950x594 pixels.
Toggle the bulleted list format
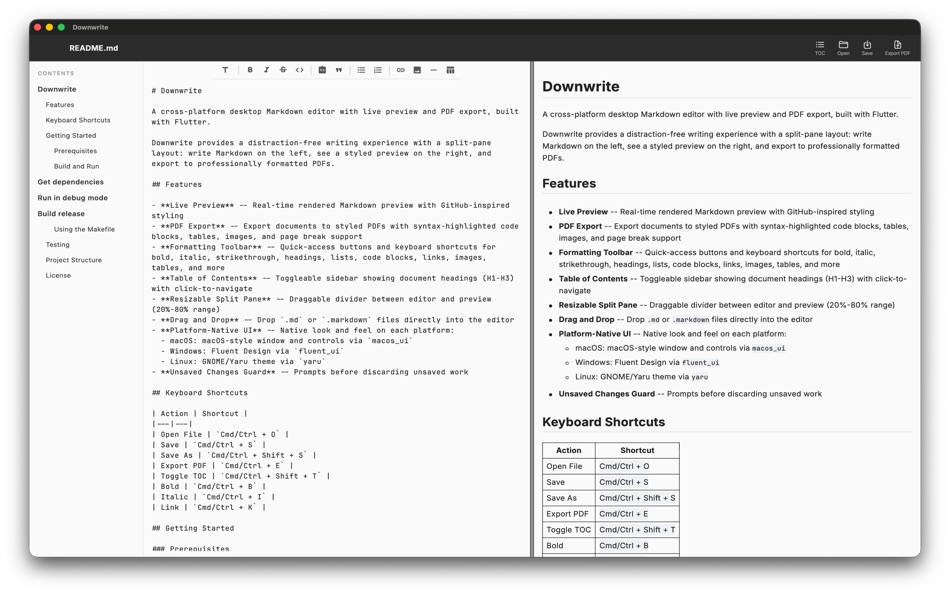tap(362, 70)
